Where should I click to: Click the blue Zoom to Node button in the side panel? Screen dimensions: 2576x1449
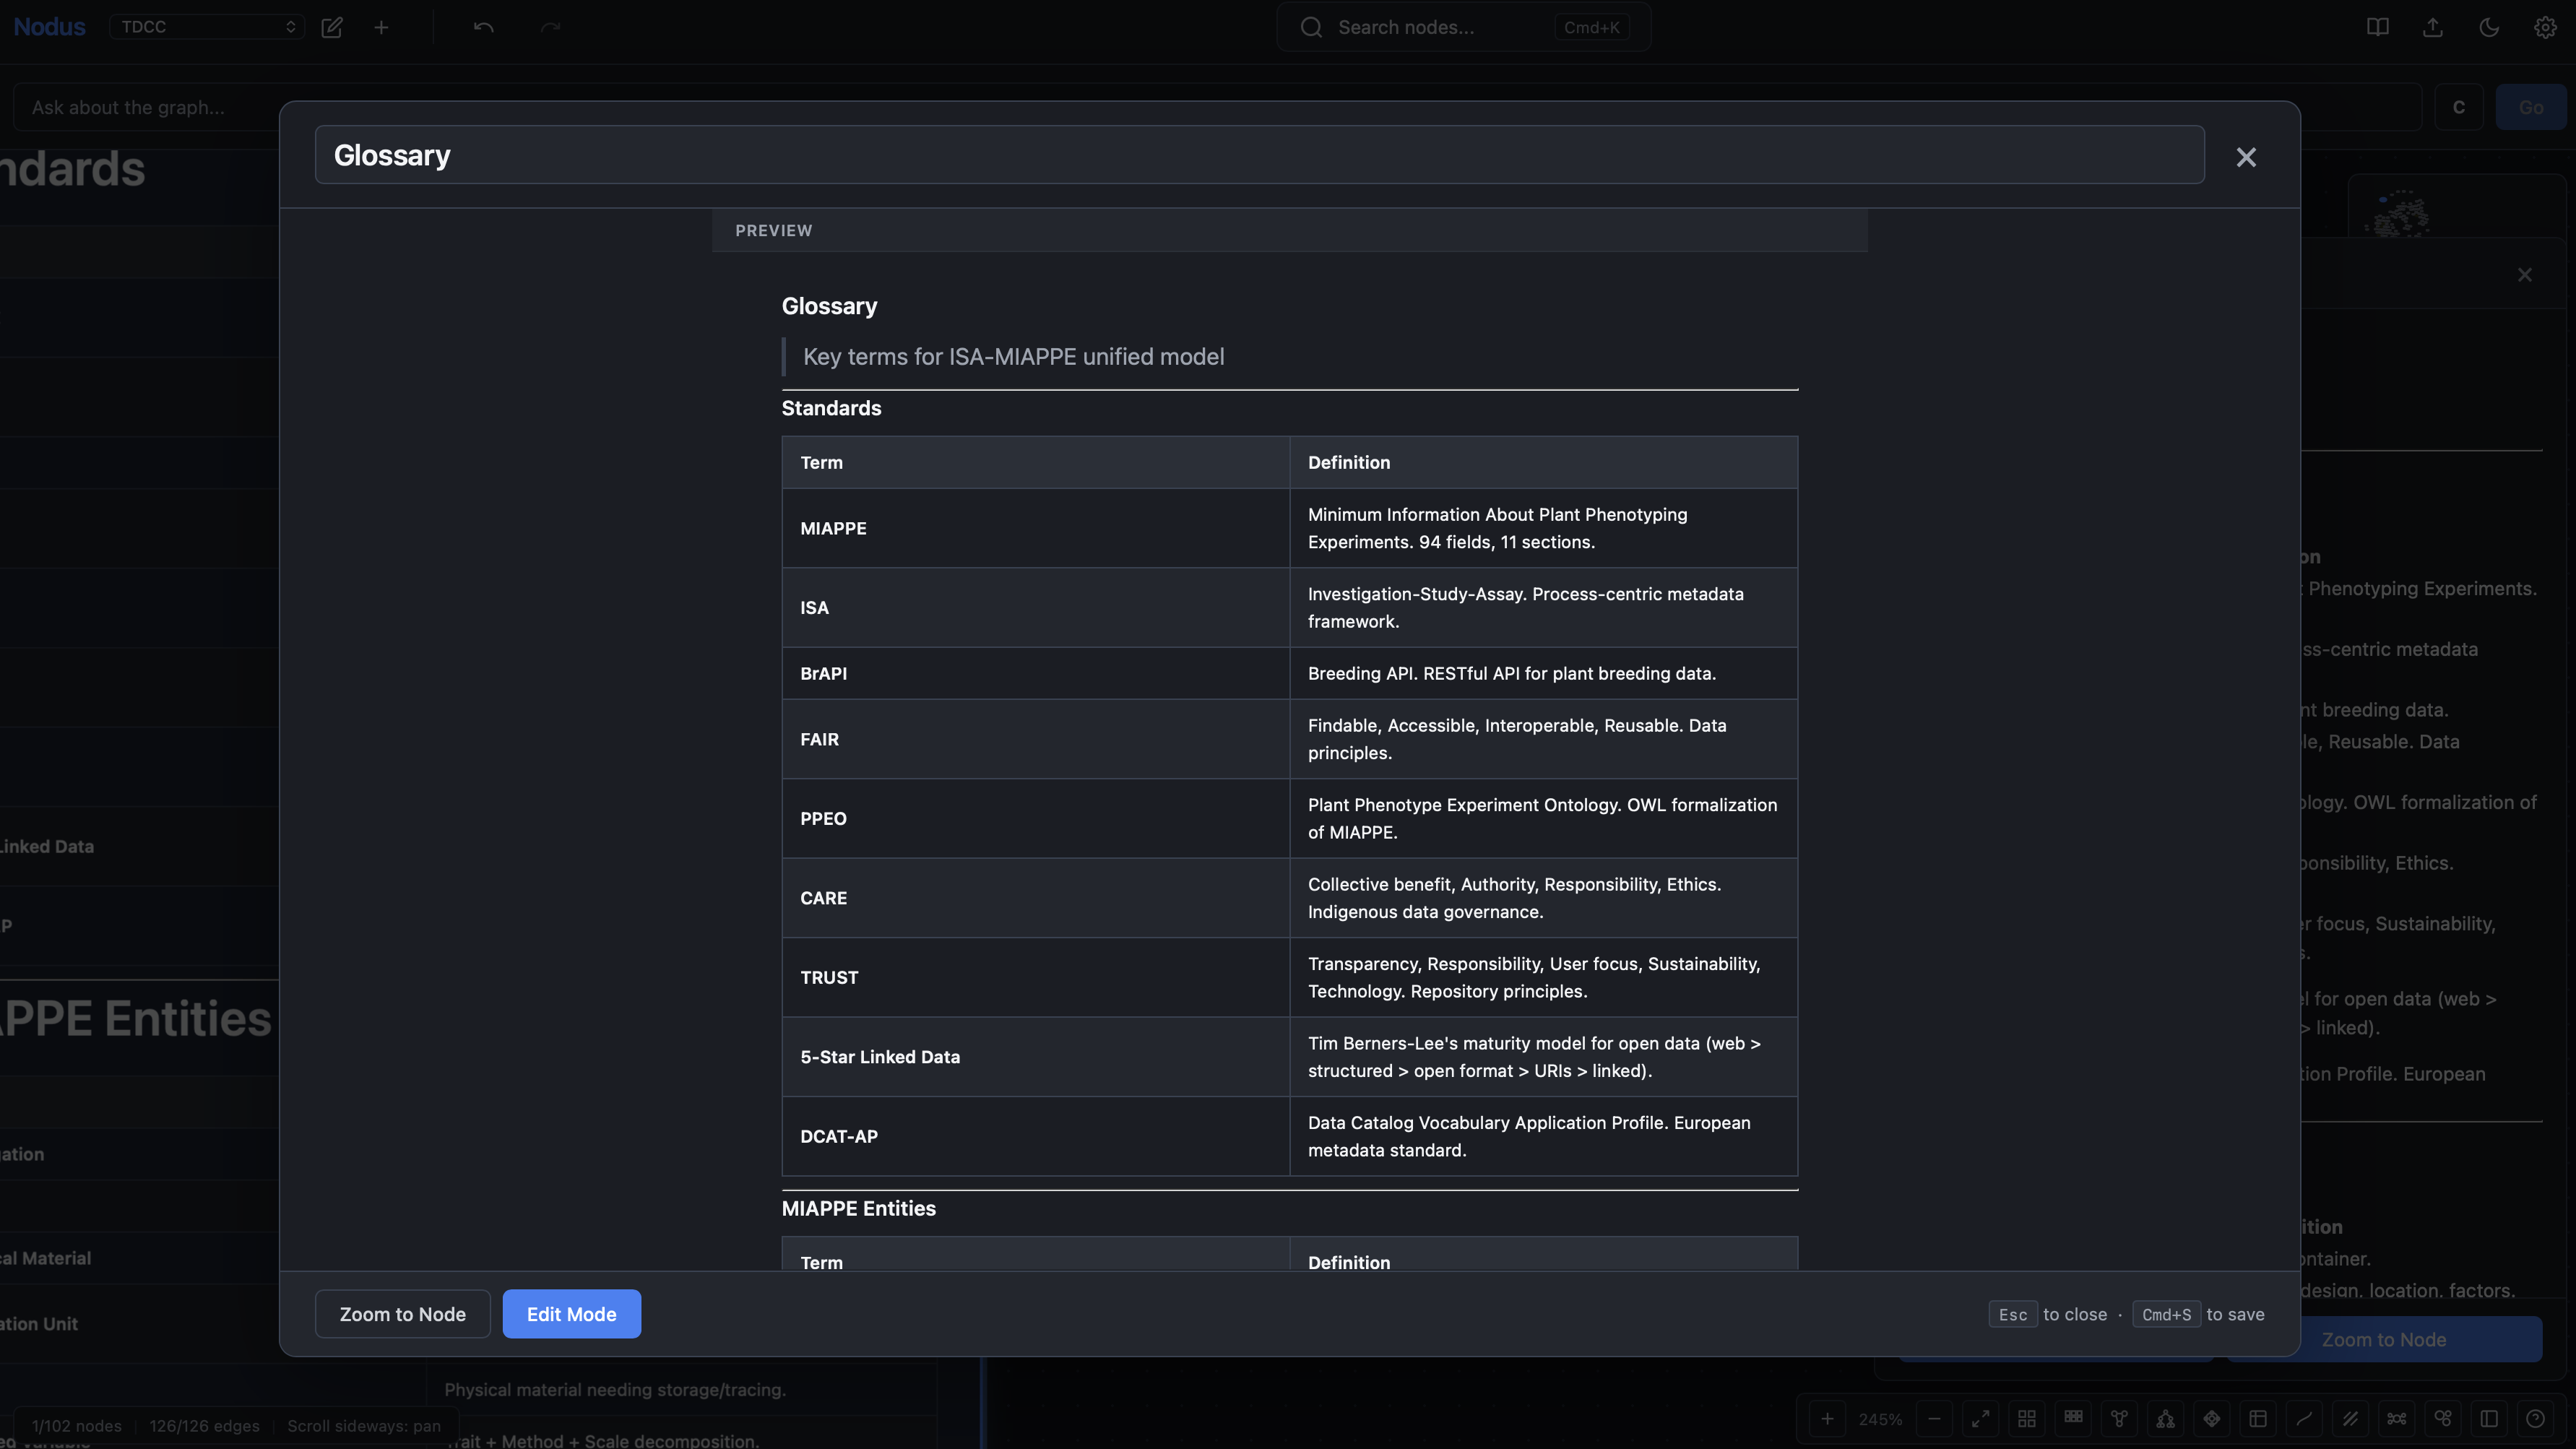coord(2384,1339)
